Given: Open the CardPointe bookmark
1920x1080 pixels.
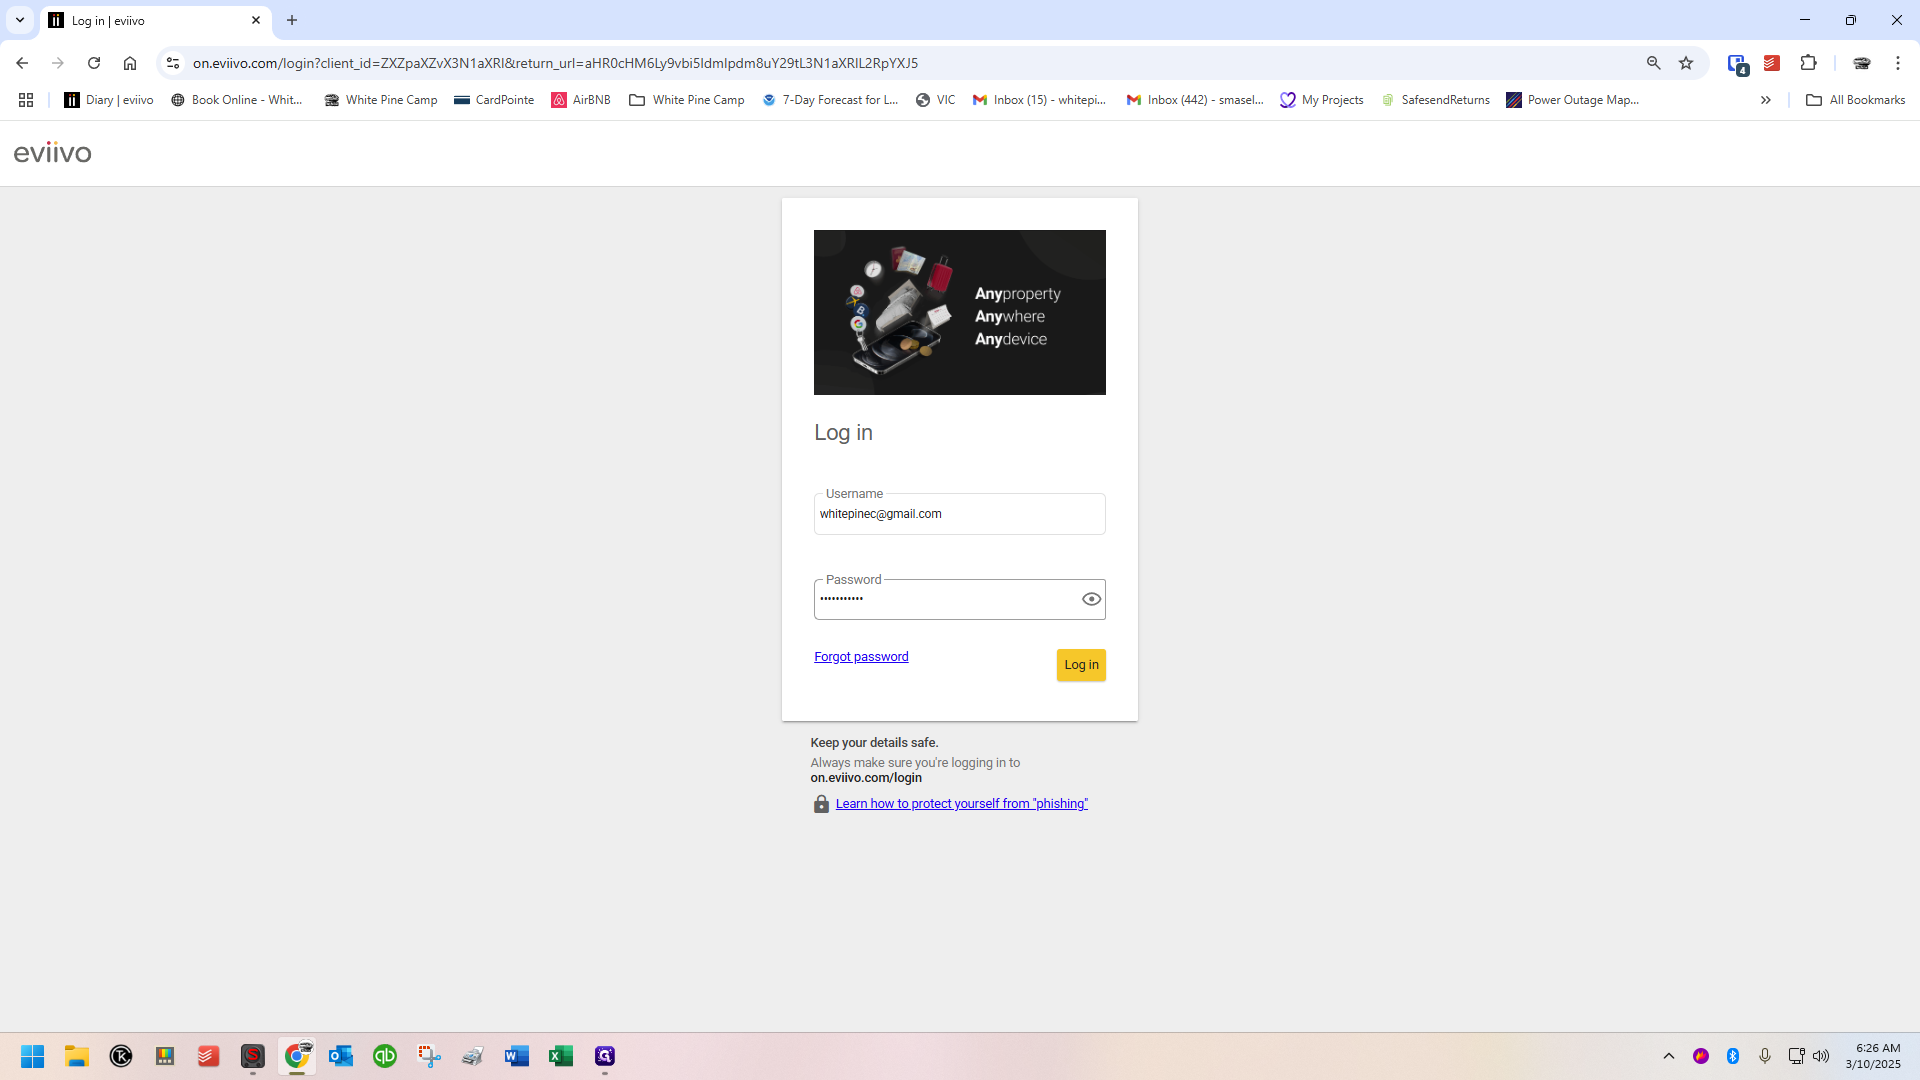Looking at the screenshot, I should [x=494, y=100].
